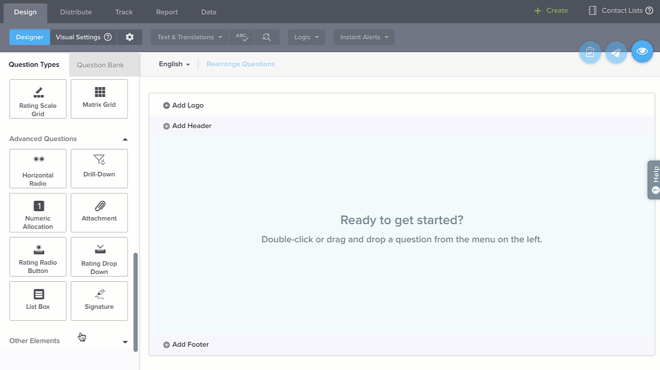Expand the Other Elements section

(125, 342)
